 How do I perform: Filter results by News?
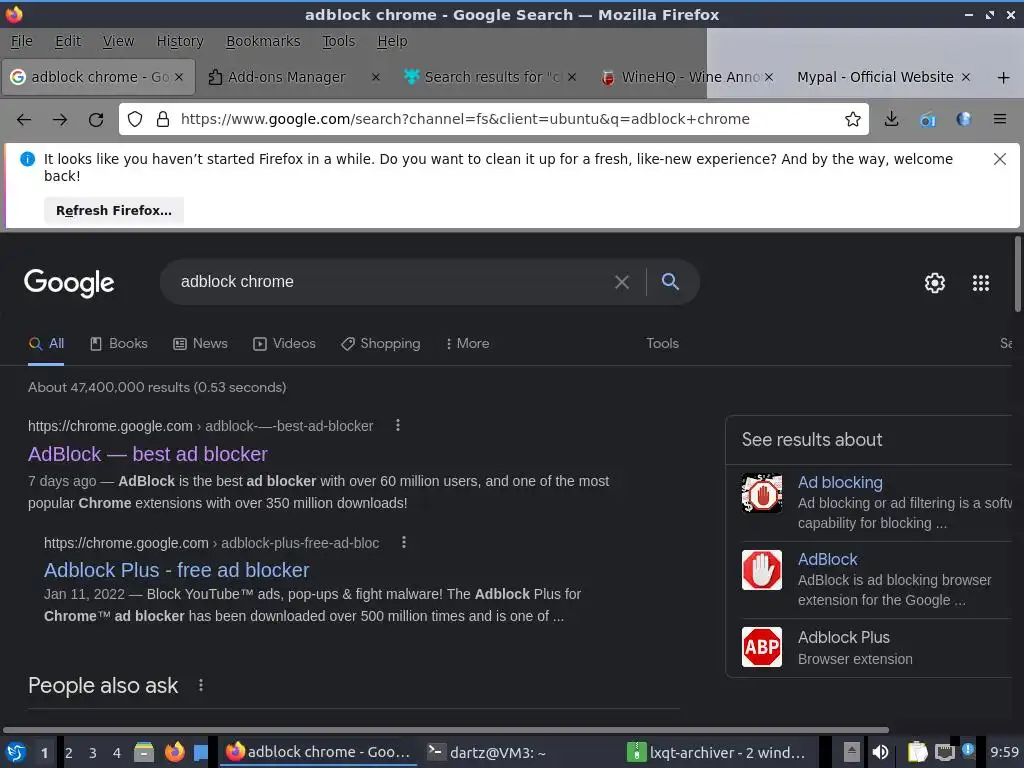pyautogui.click(x=200, y=344)
